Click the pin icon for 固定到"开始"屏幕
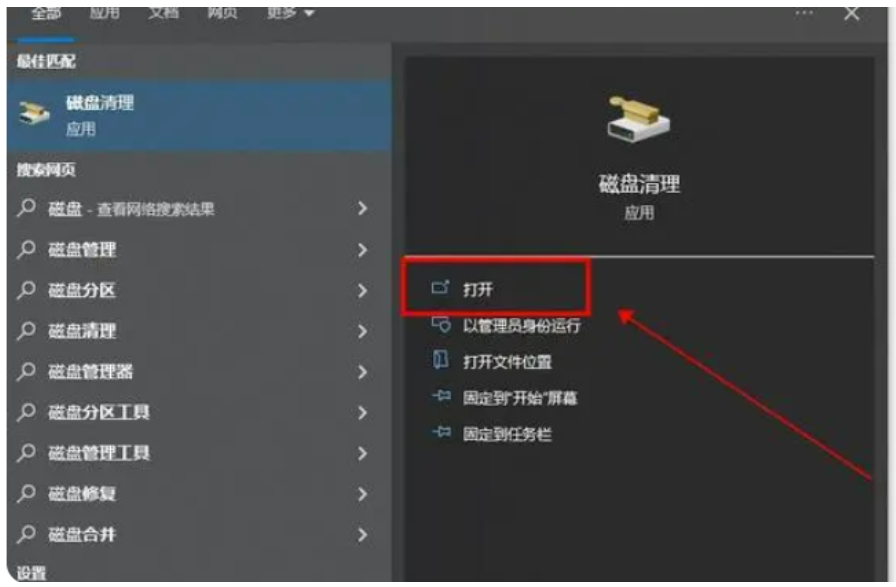Screen dimensions: 896x587 (x=441, y=396)
